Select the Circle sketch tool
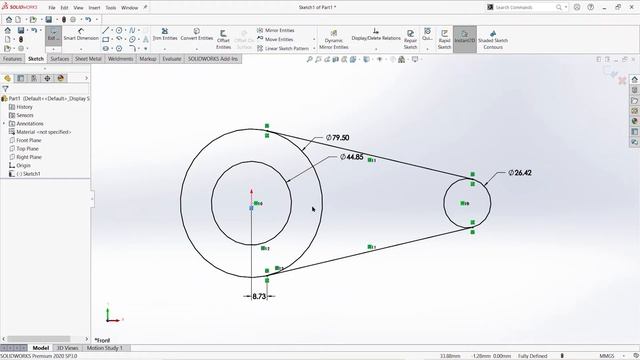Viewport: 640px width, 360px height. pyautogui.click(x=119, y=30)
